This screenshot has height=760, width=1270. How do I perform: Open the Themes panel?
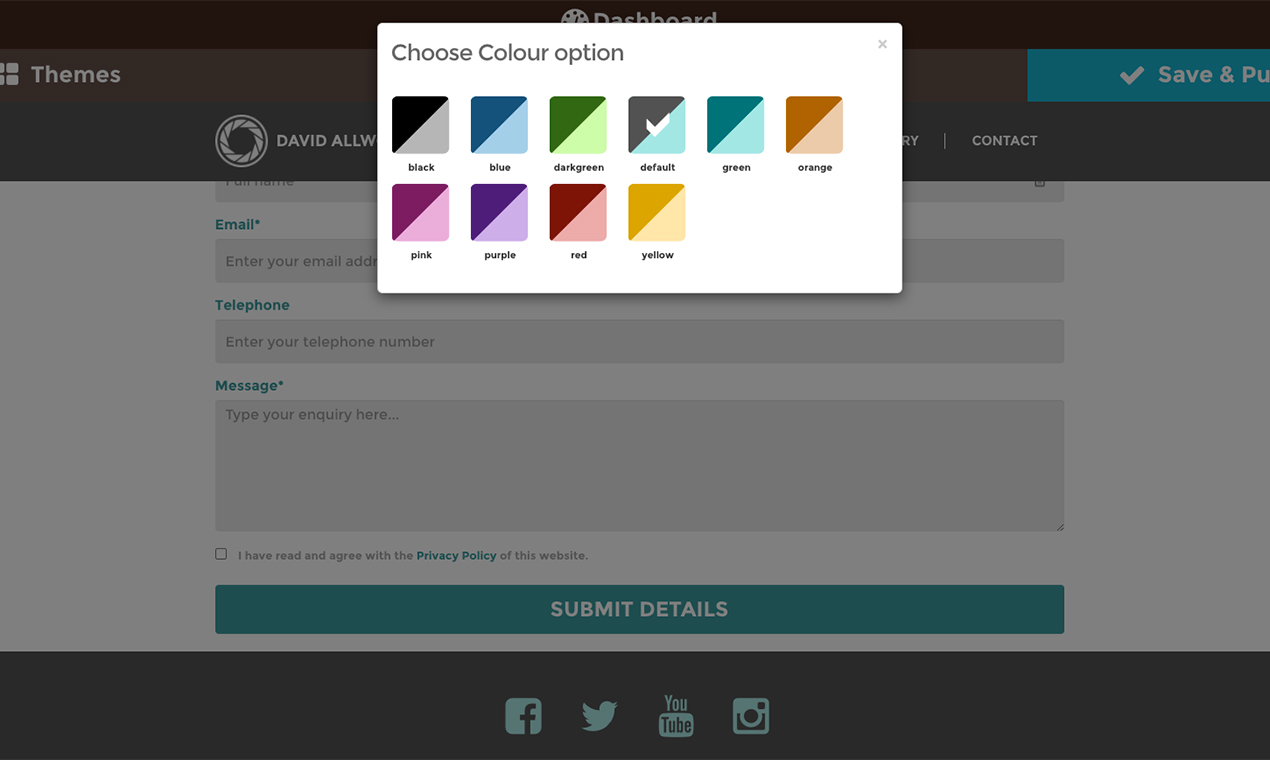pos(60,74)
